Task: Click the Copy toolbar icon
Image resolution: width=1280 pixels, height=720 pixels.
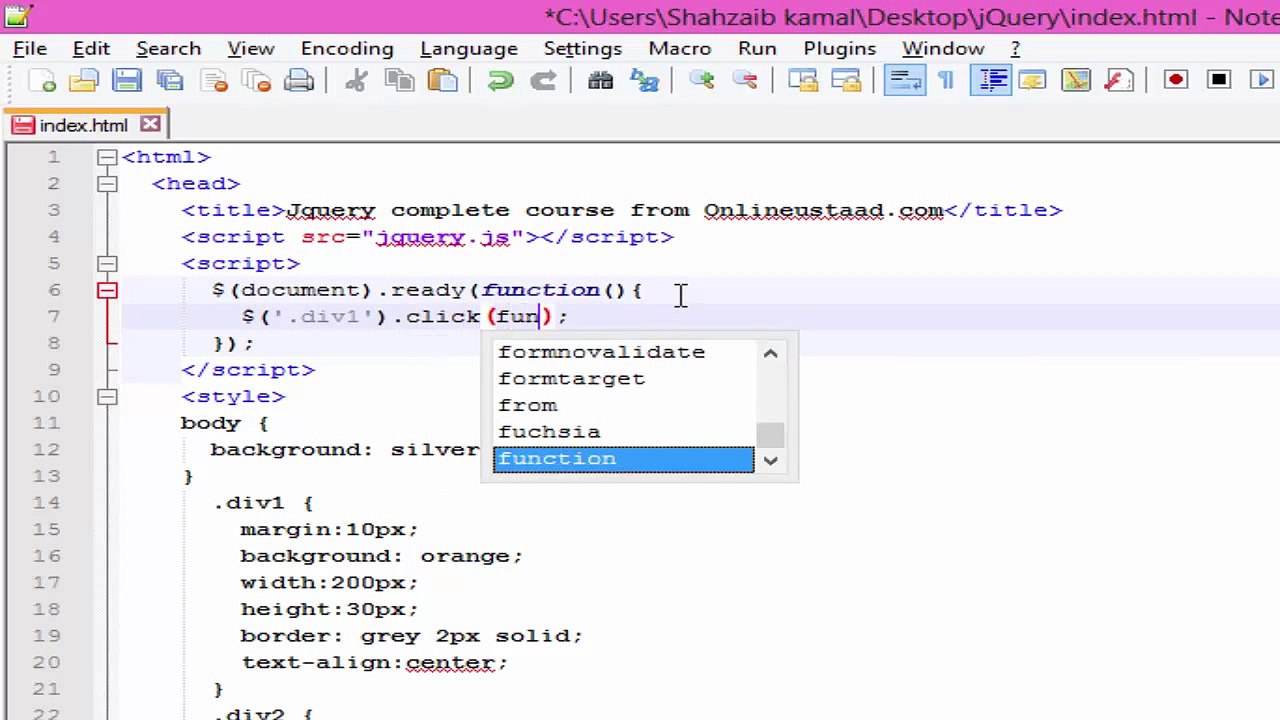Action: [x=399, y=81]
